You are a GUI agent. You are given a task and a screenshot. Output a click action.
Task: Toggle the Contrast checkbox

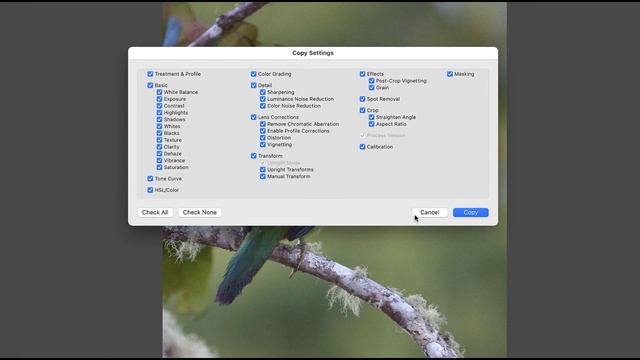[159, 106]
